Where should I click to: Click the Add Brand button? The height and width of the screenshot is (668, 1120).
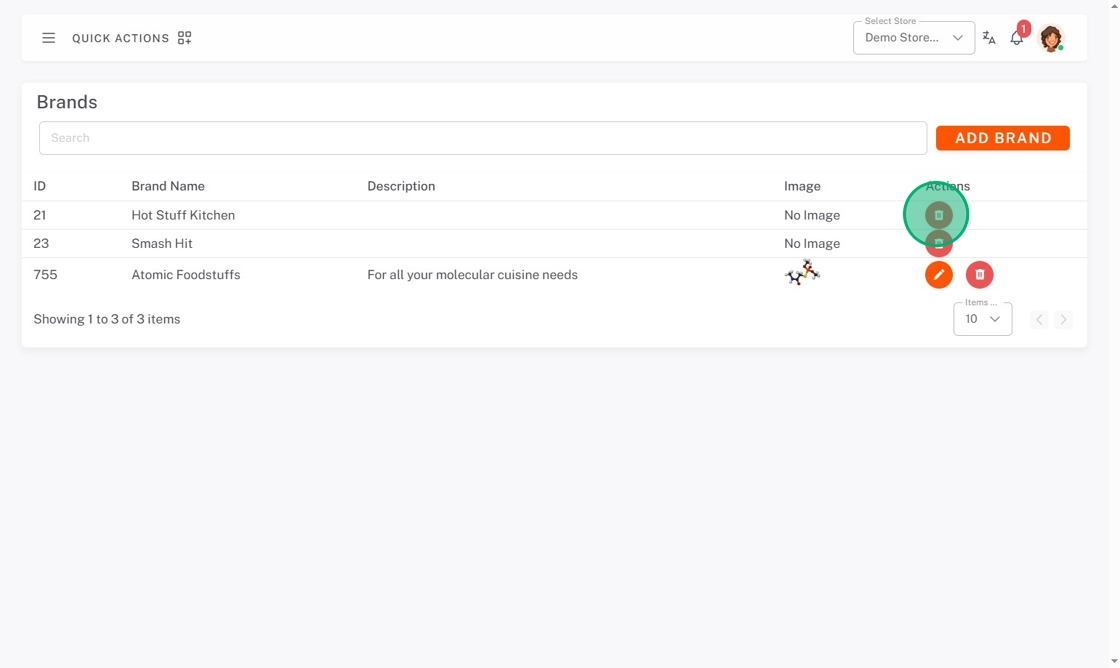point(1002,138)
